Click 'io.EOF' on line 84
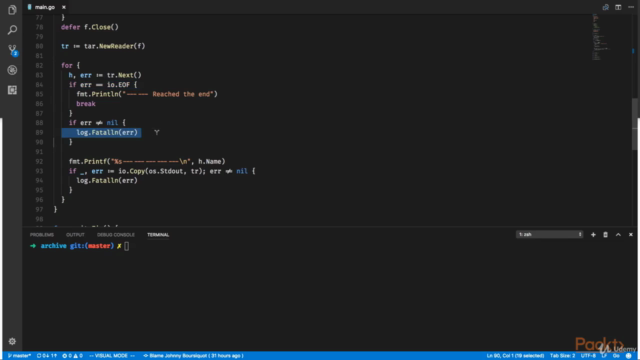 [118, 85]
